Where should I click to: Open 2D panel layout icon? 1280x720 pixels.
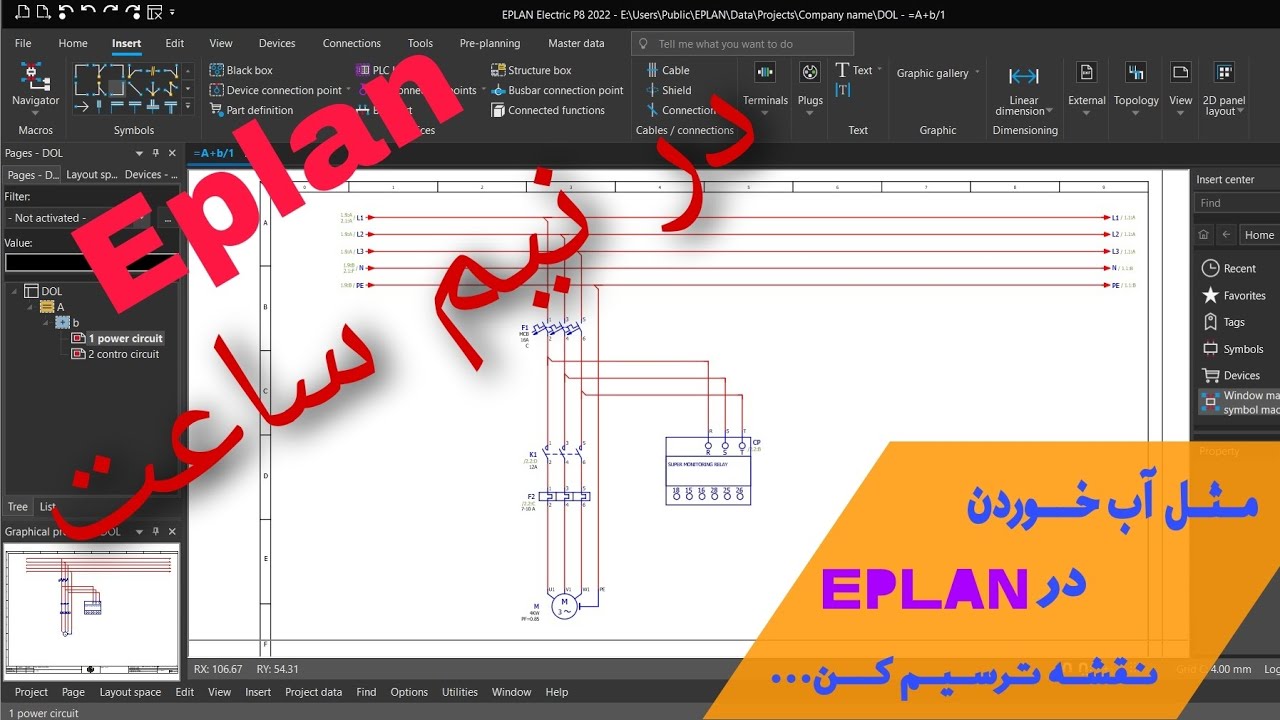(x=1224, y=72)
